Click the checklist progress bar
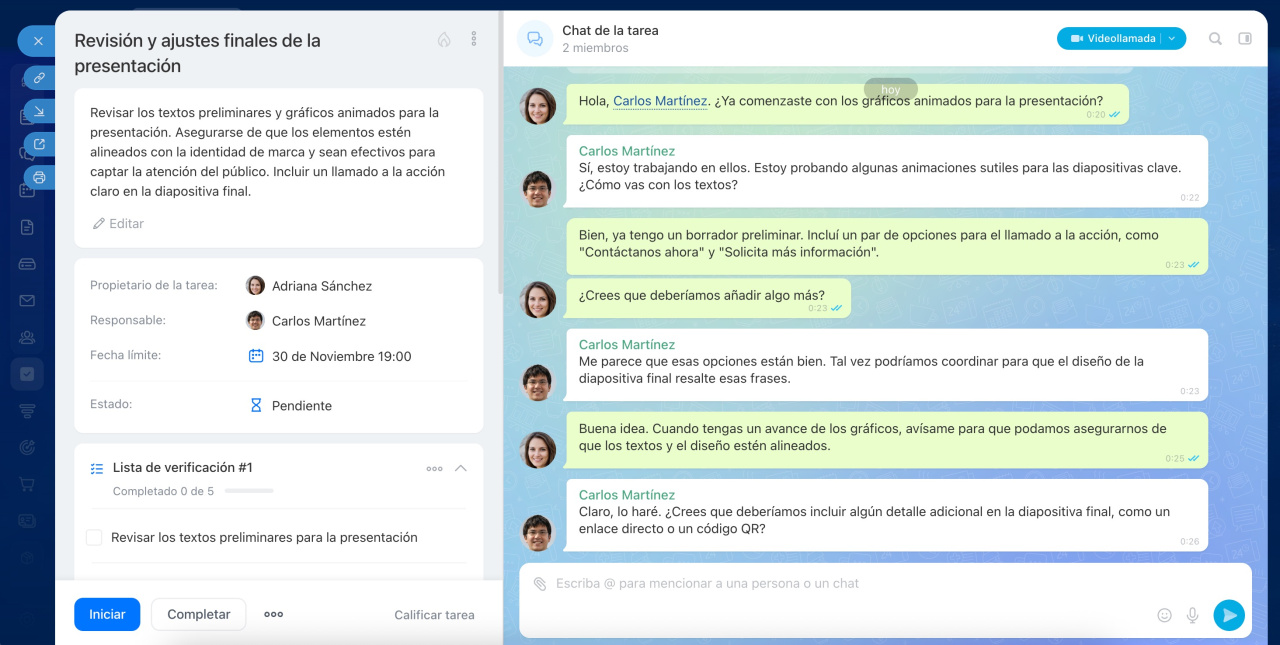The image size is (1280, 645). 248,491
